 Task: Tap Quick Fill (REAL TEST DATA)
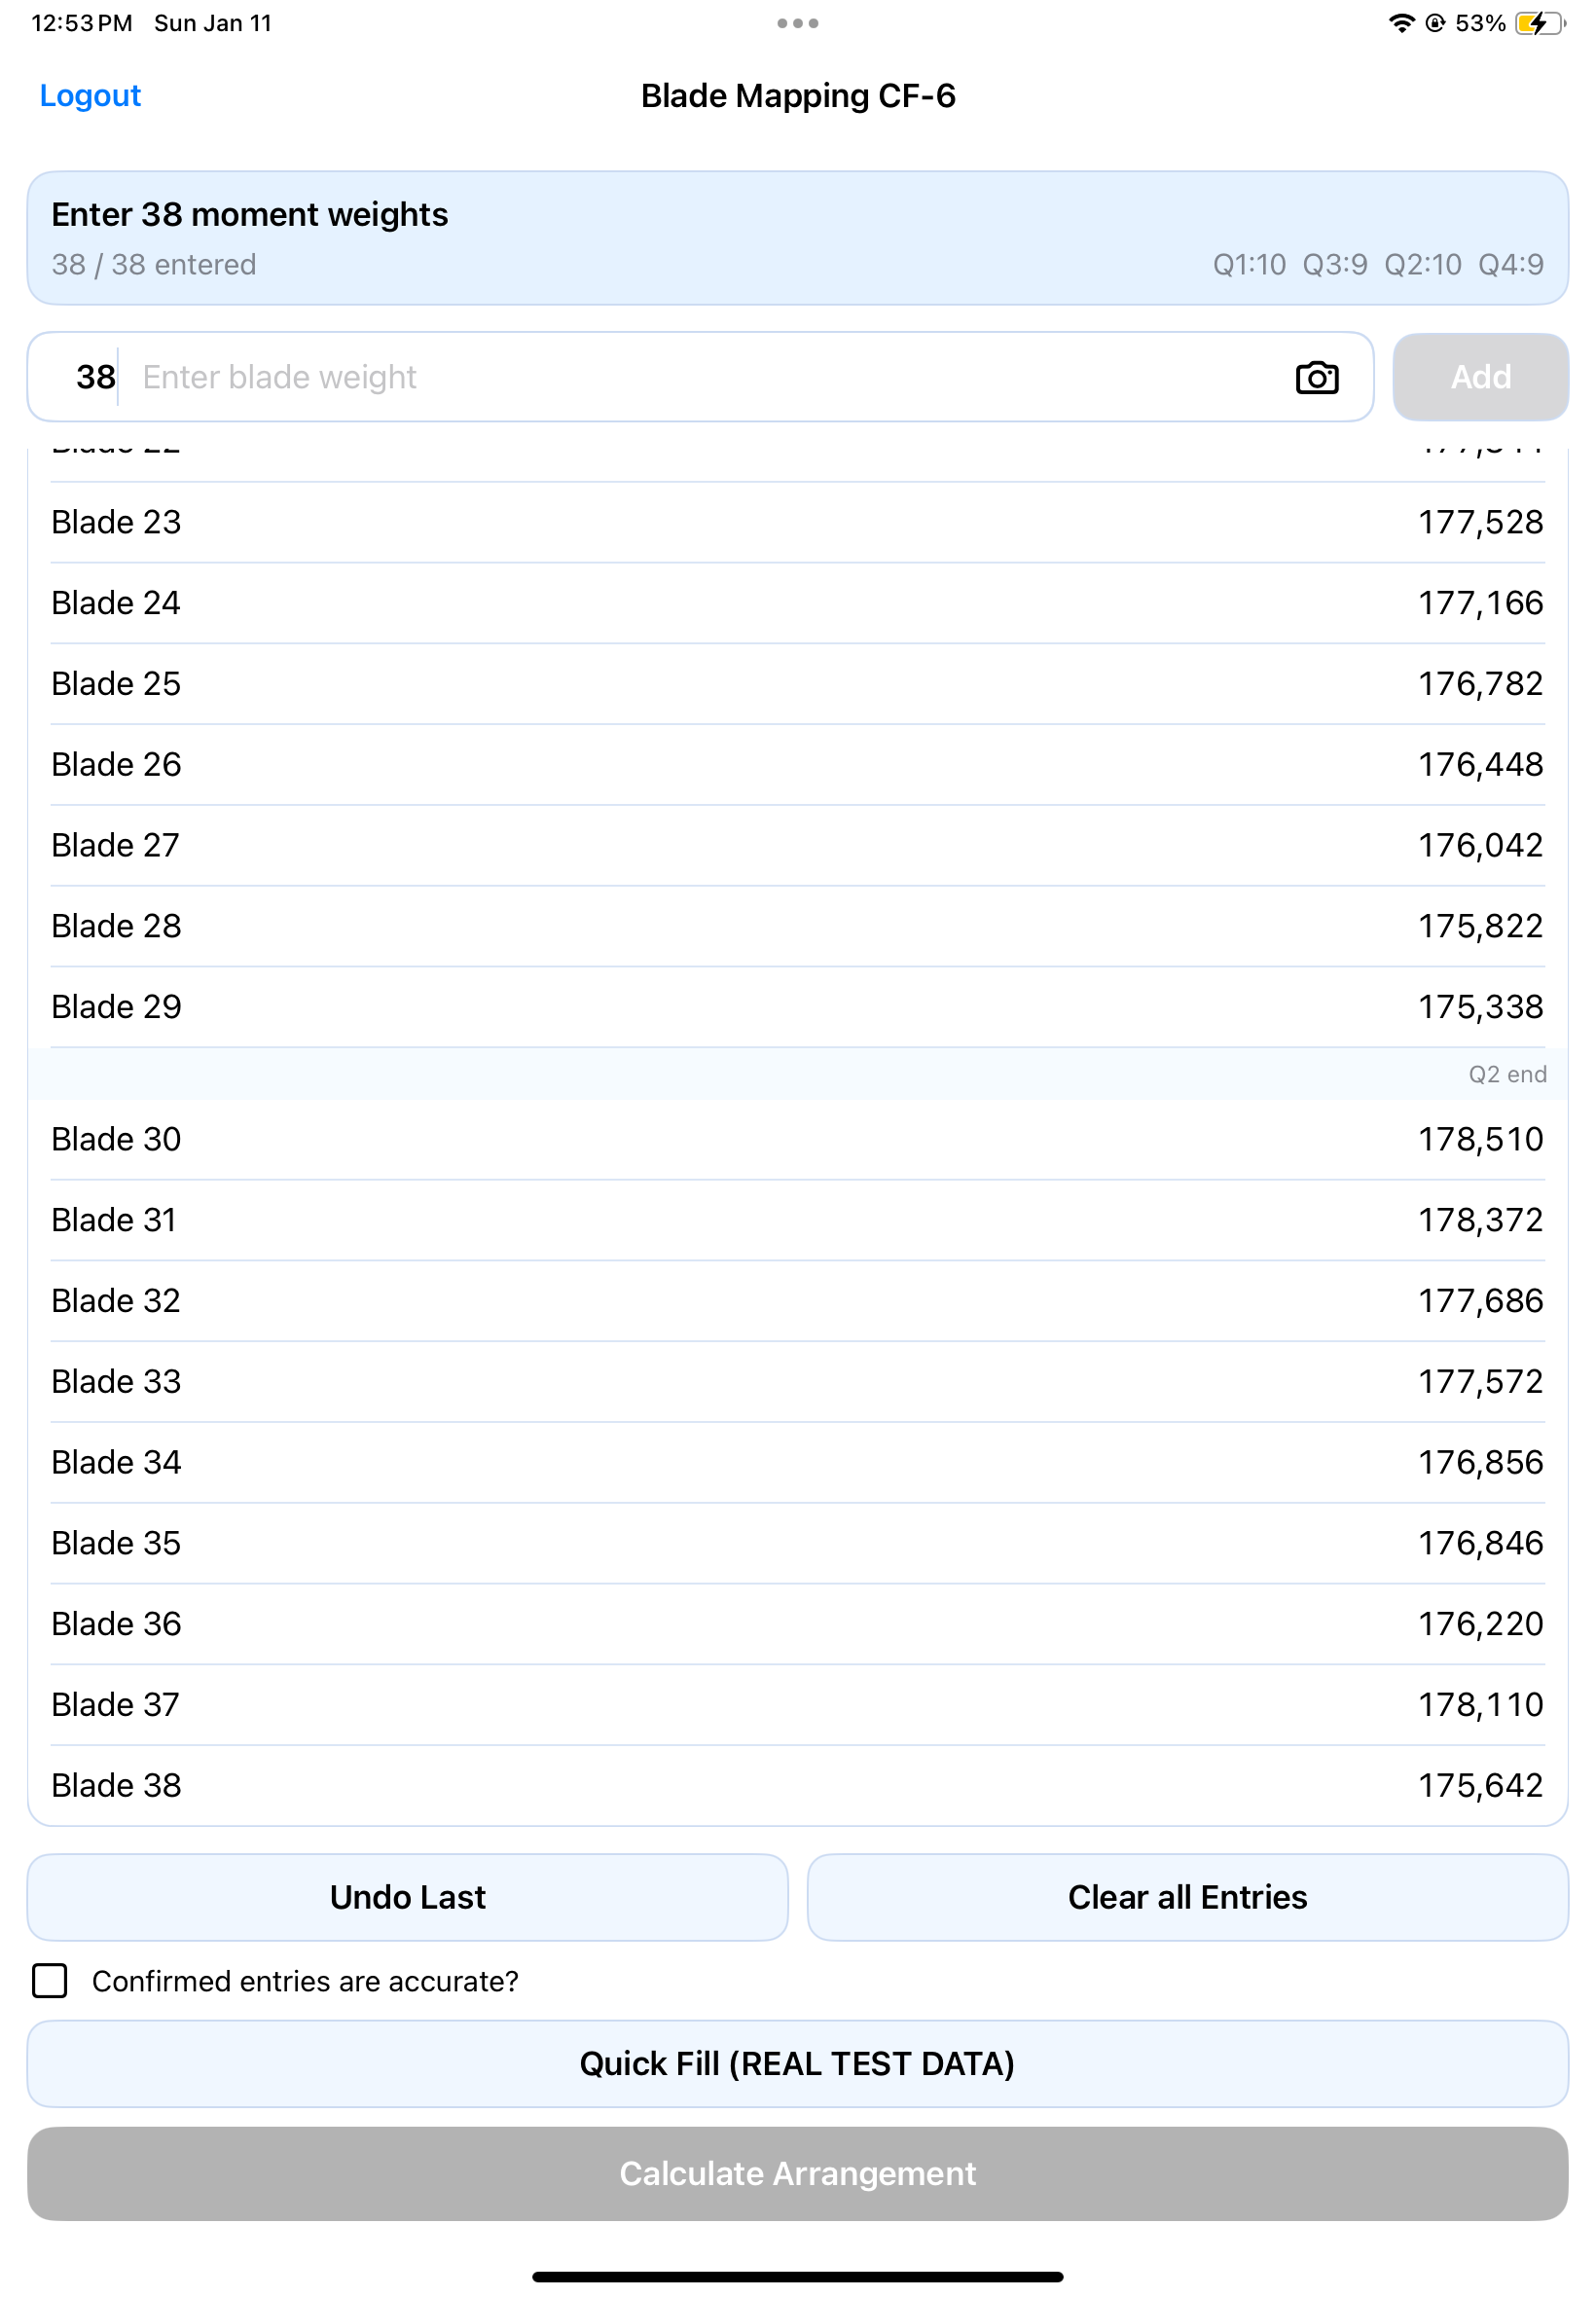coord(797,2063)
